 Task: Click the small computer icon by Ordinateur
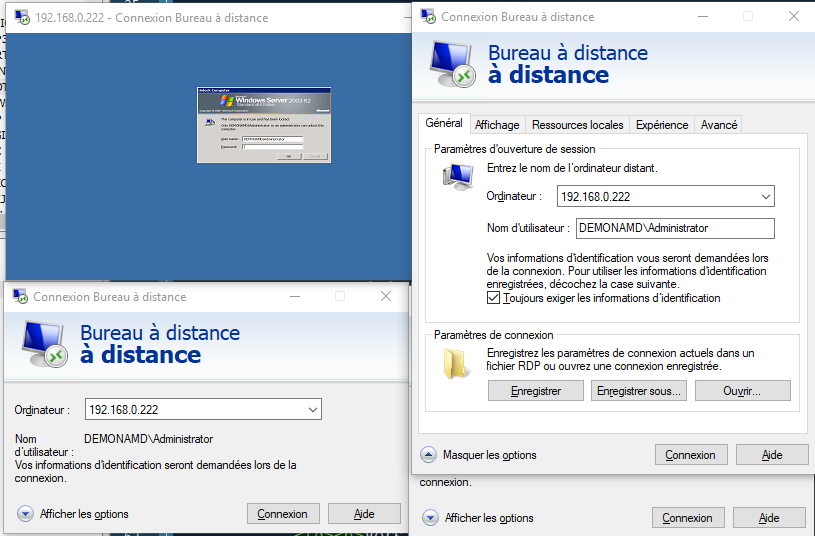tap(458, 177)
